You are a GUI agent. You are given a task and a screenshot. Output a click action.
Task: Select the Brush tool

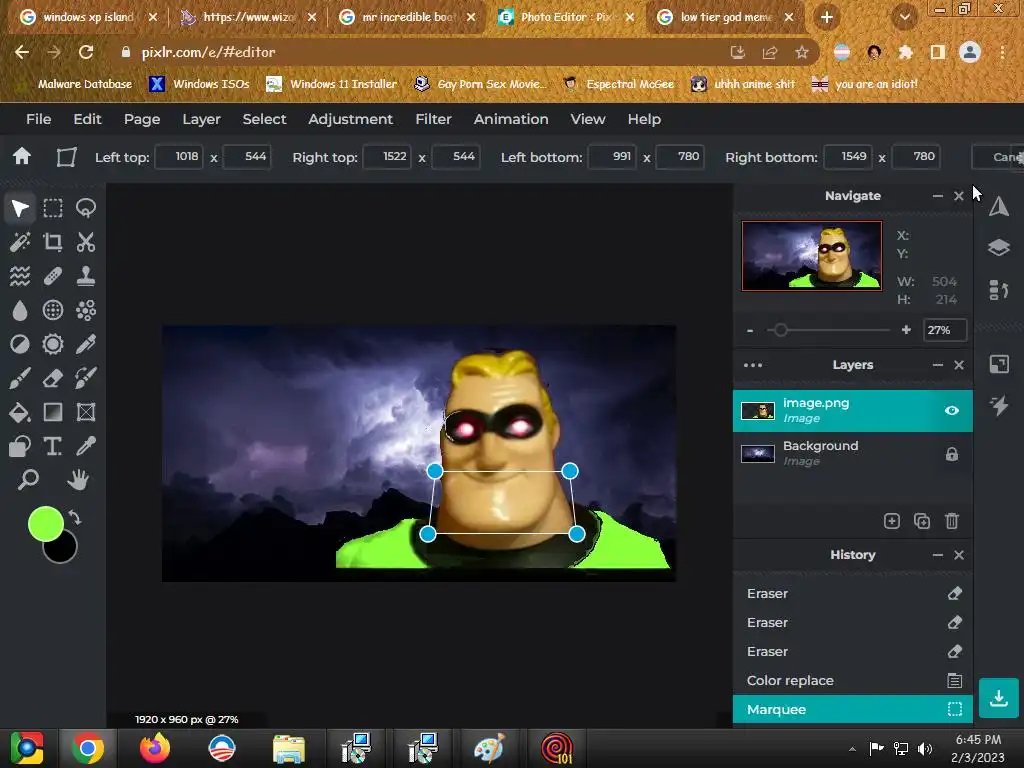click(20, 378)
